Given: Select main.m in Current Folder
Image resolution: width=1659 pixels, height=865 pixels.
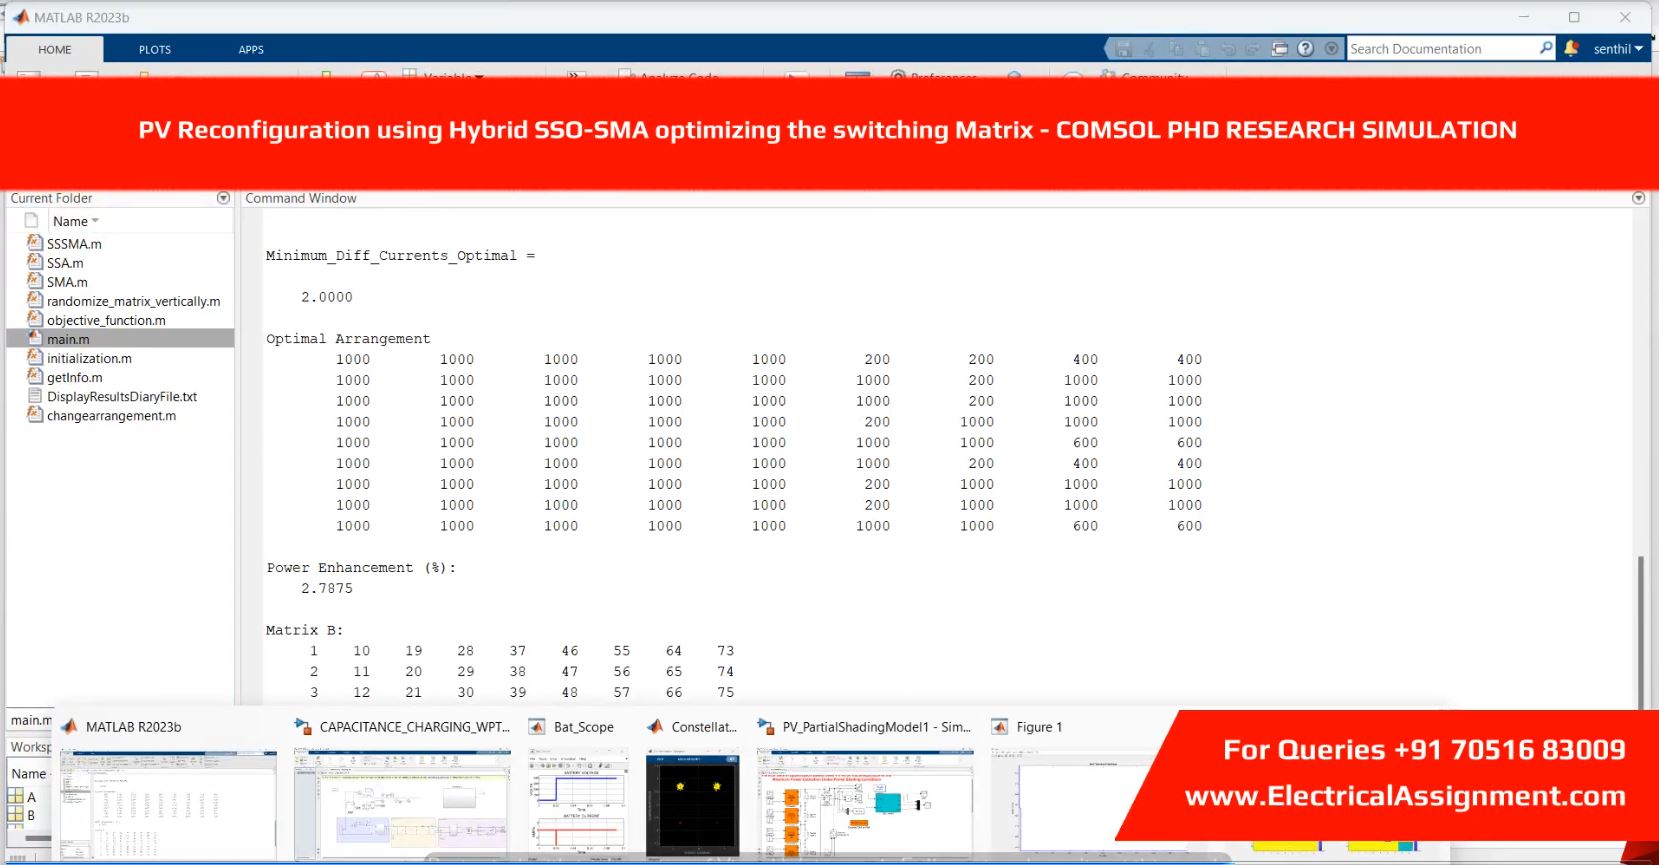Looking at the screenshot, I should [x=68, y=339].
